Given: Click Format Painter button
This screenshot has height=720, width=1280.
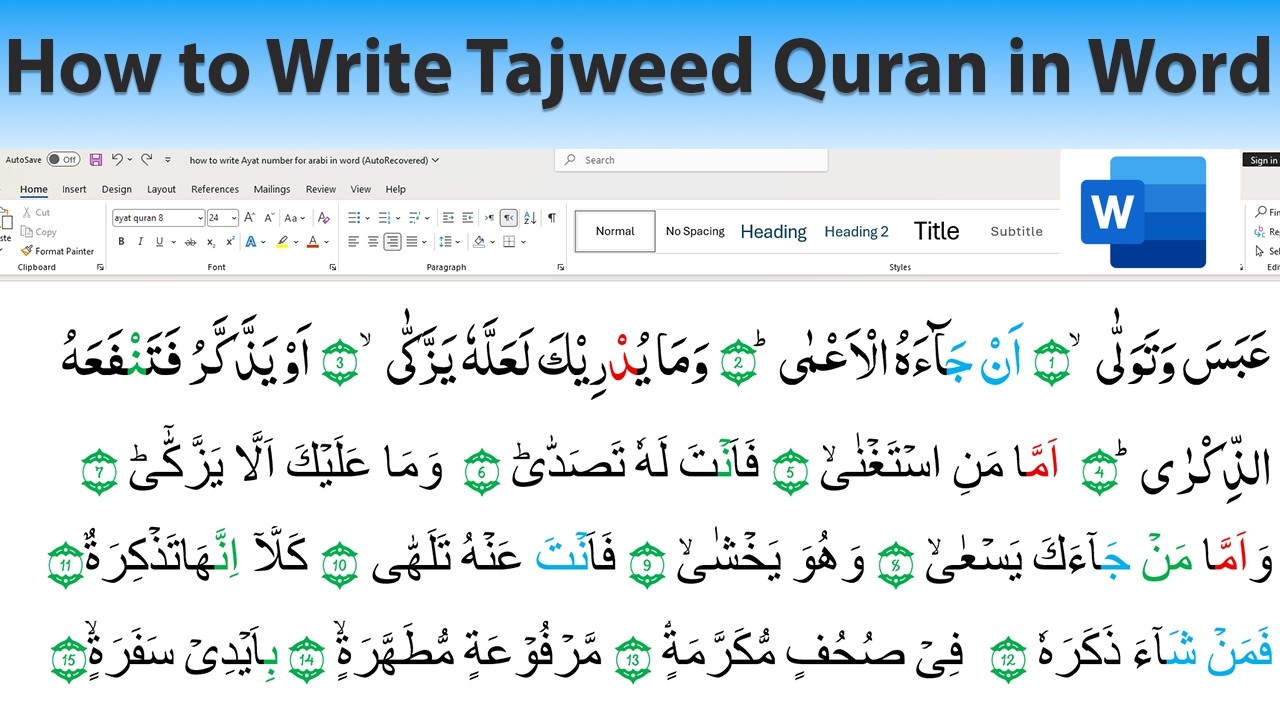Looking at the screenshot, I should coord(58,251).
